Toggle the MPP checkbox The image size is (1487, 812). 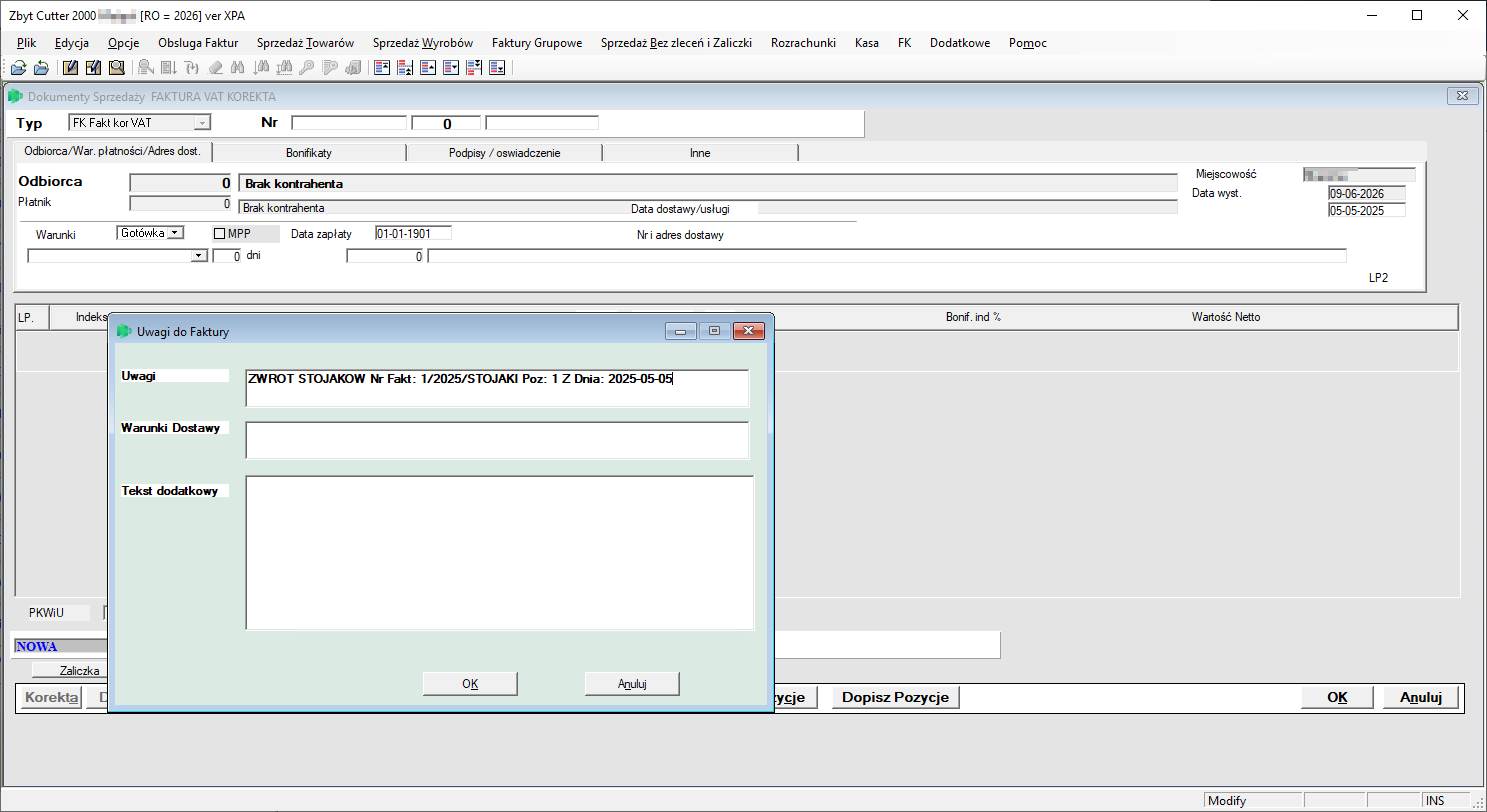coord(220,233)
